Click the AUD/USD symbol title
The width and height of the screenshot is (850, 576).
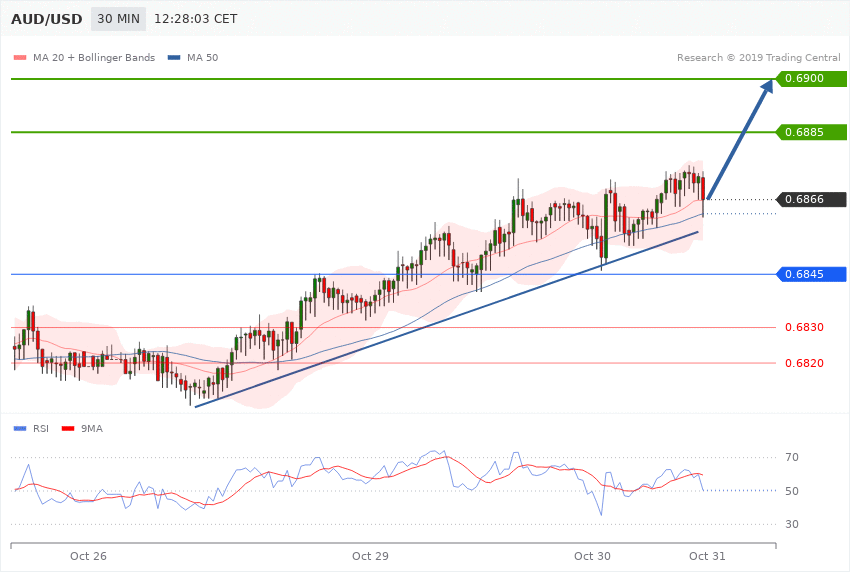point(47,19)
